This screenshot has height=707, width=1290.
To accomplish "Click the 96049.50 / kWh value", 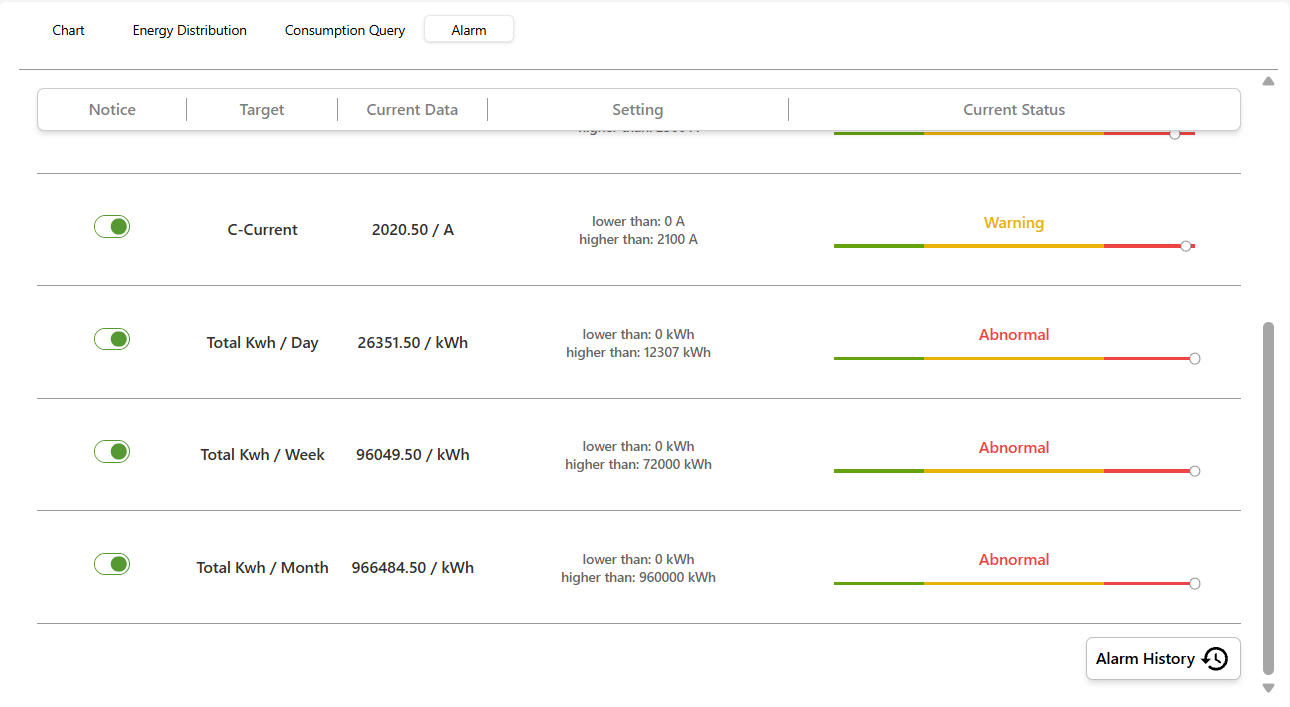I will click(413, 455).
